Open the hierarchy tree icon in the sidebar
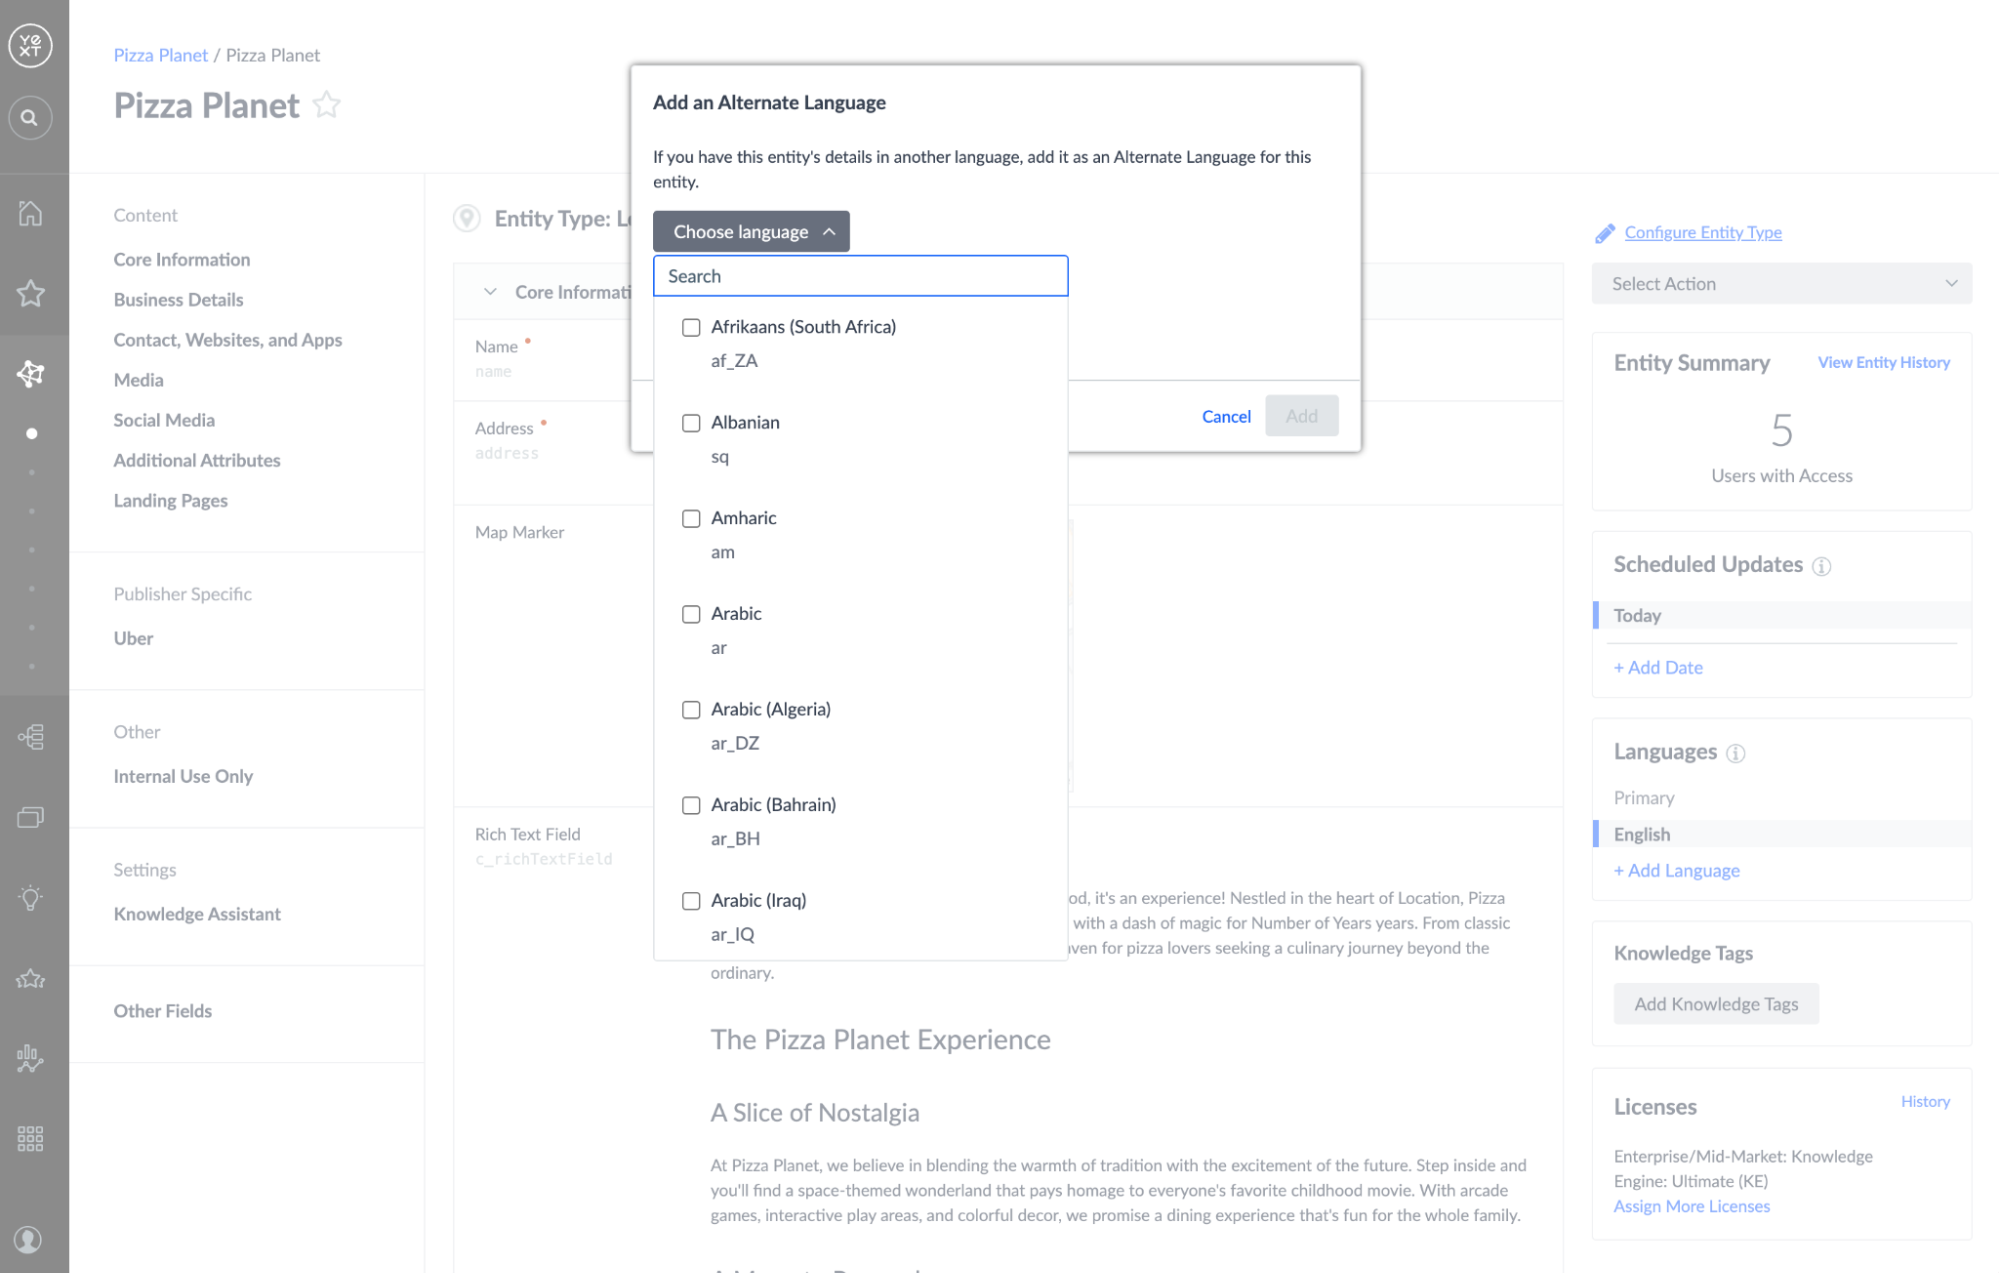Viewport: 1999px width, 1273px height. [30, 737]
